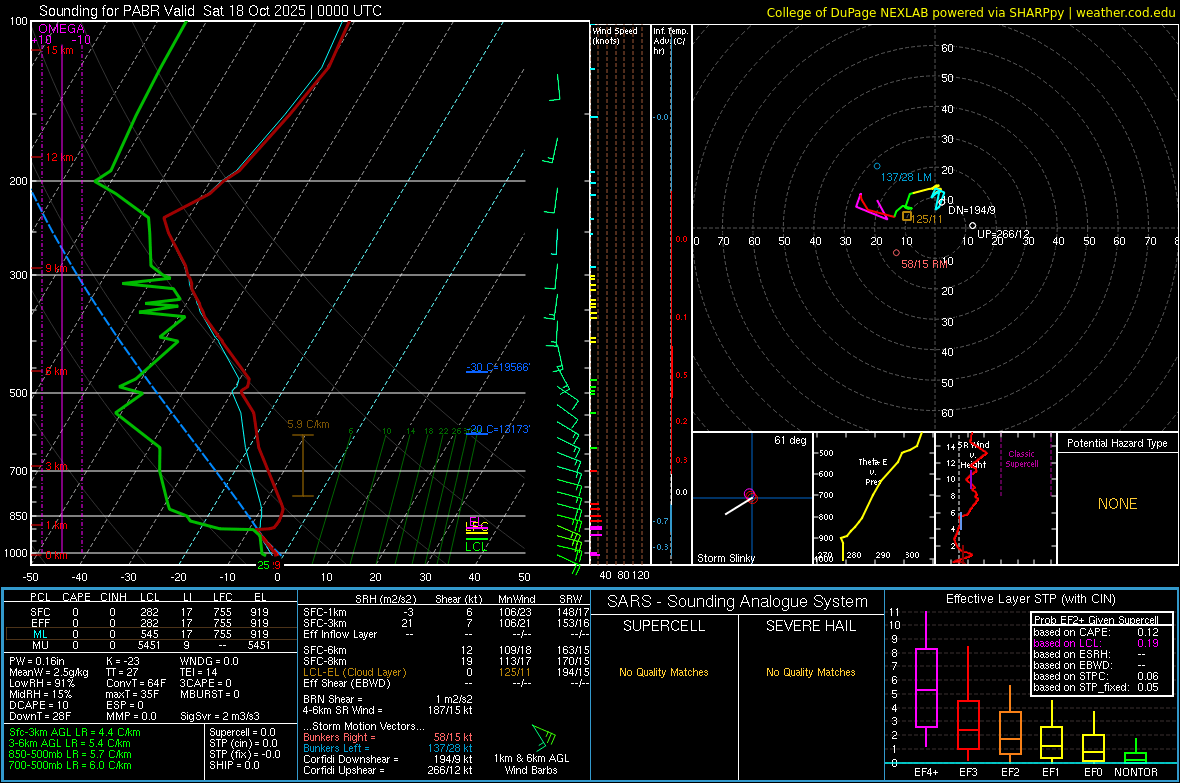Viewport: 1180px width, 783px height.
Task: Click the 5.9 C/km lapse rate label
Action: pos(309,424)
